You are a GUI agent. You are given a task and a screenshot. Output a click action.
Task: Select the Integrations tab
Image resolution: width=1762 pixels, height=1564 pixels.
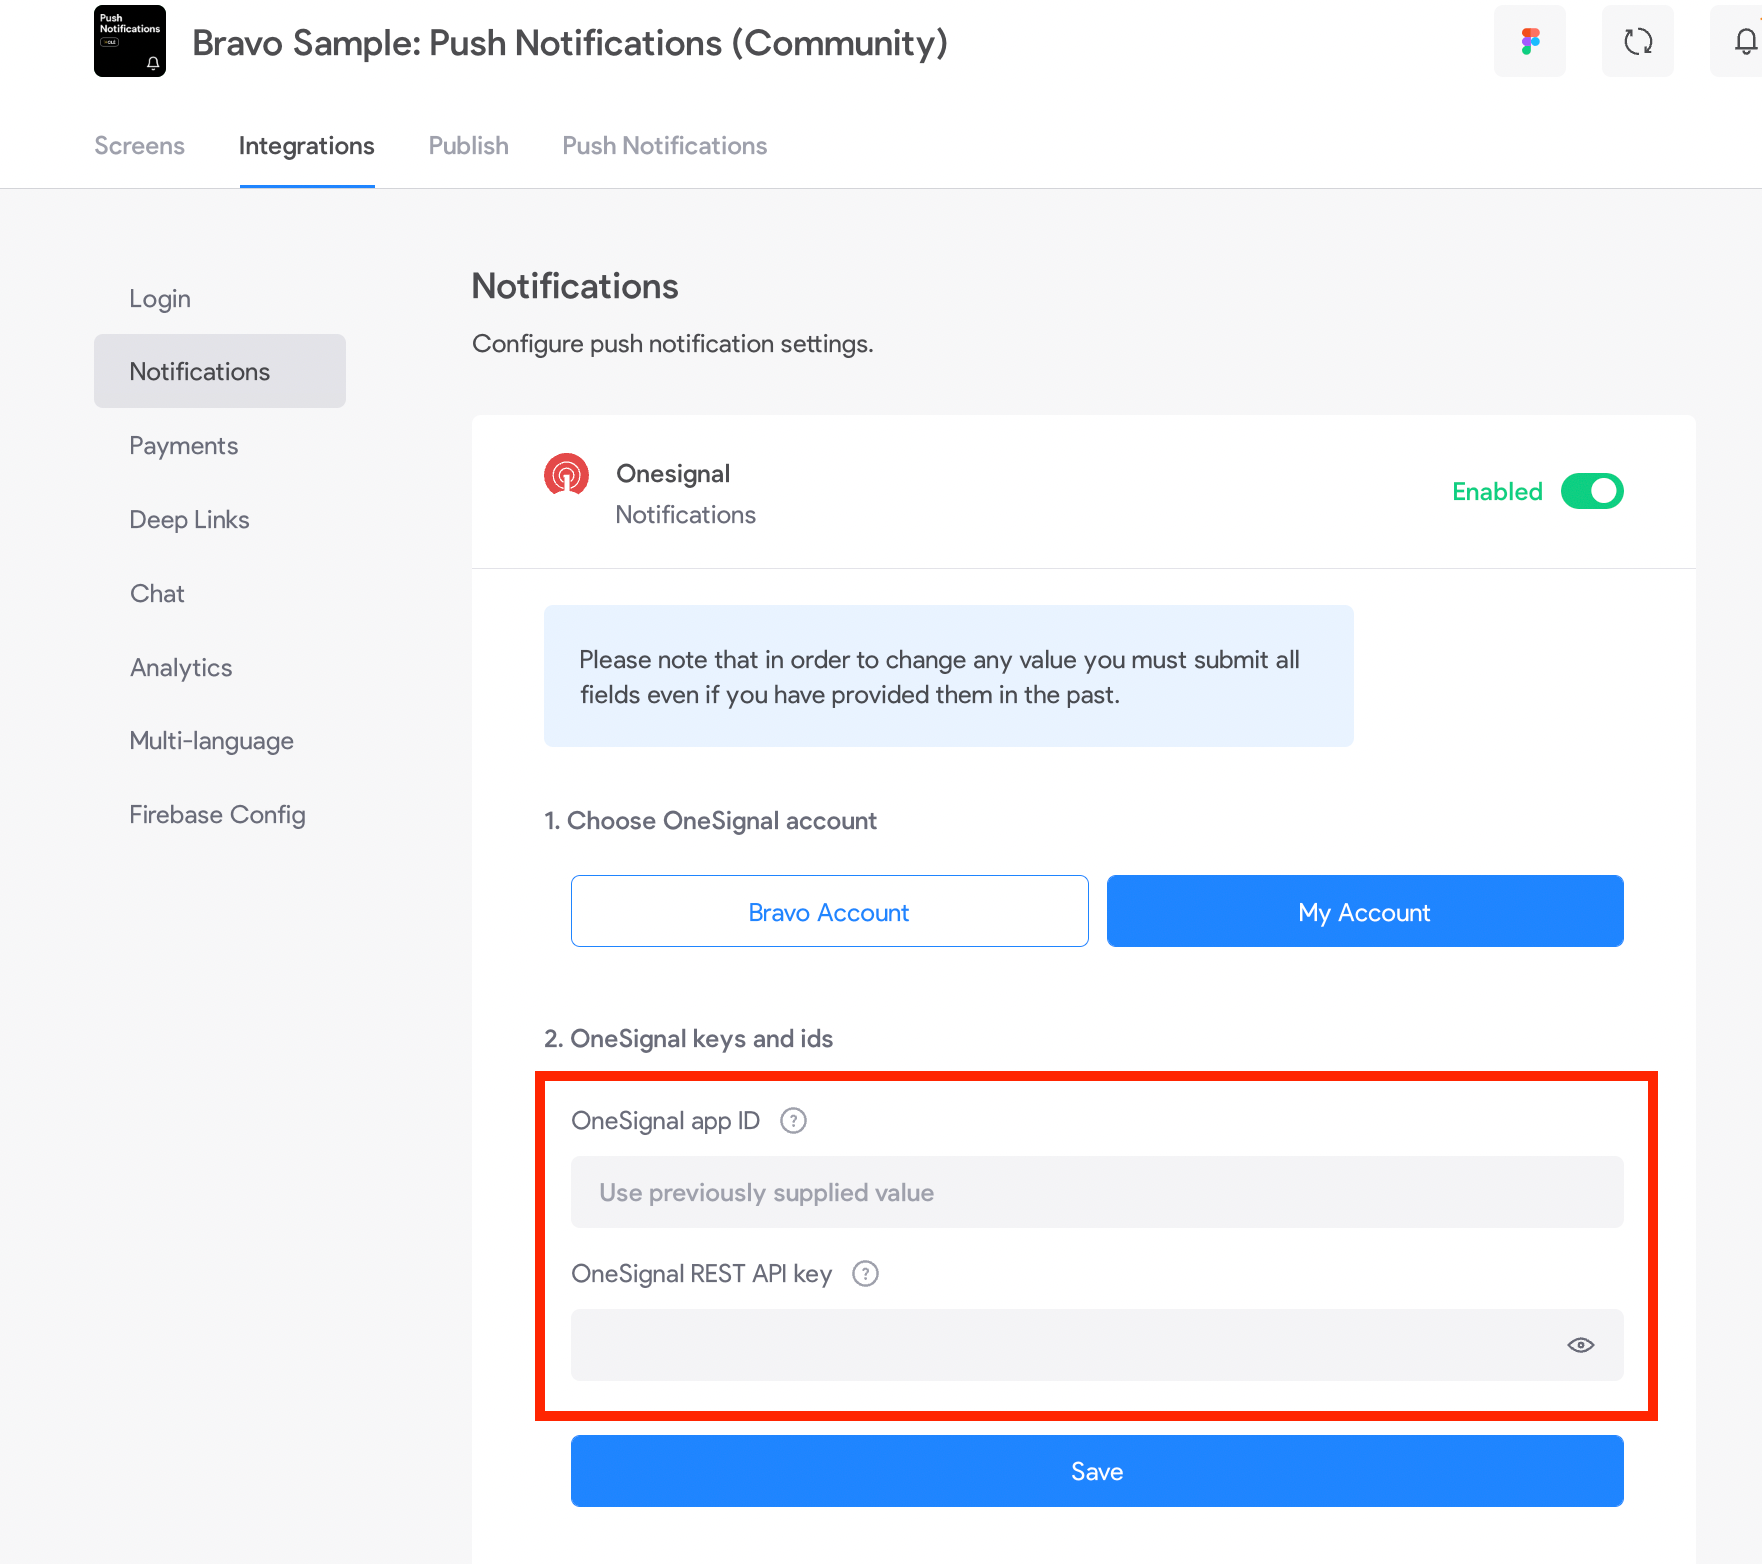[306, 146]
